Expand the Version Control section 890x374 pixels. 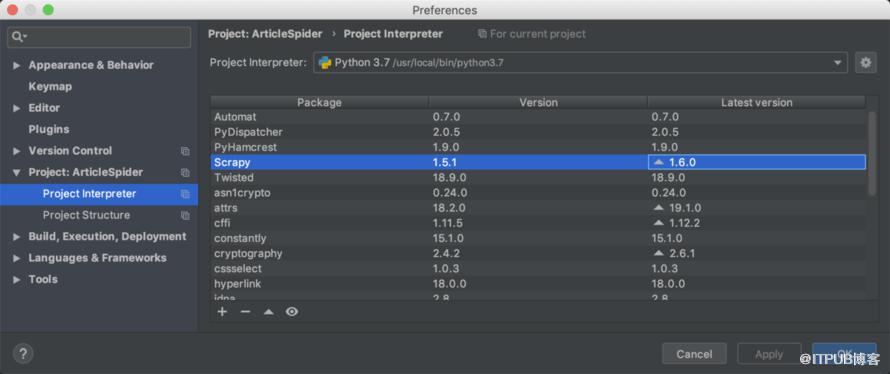coord(17,151)
